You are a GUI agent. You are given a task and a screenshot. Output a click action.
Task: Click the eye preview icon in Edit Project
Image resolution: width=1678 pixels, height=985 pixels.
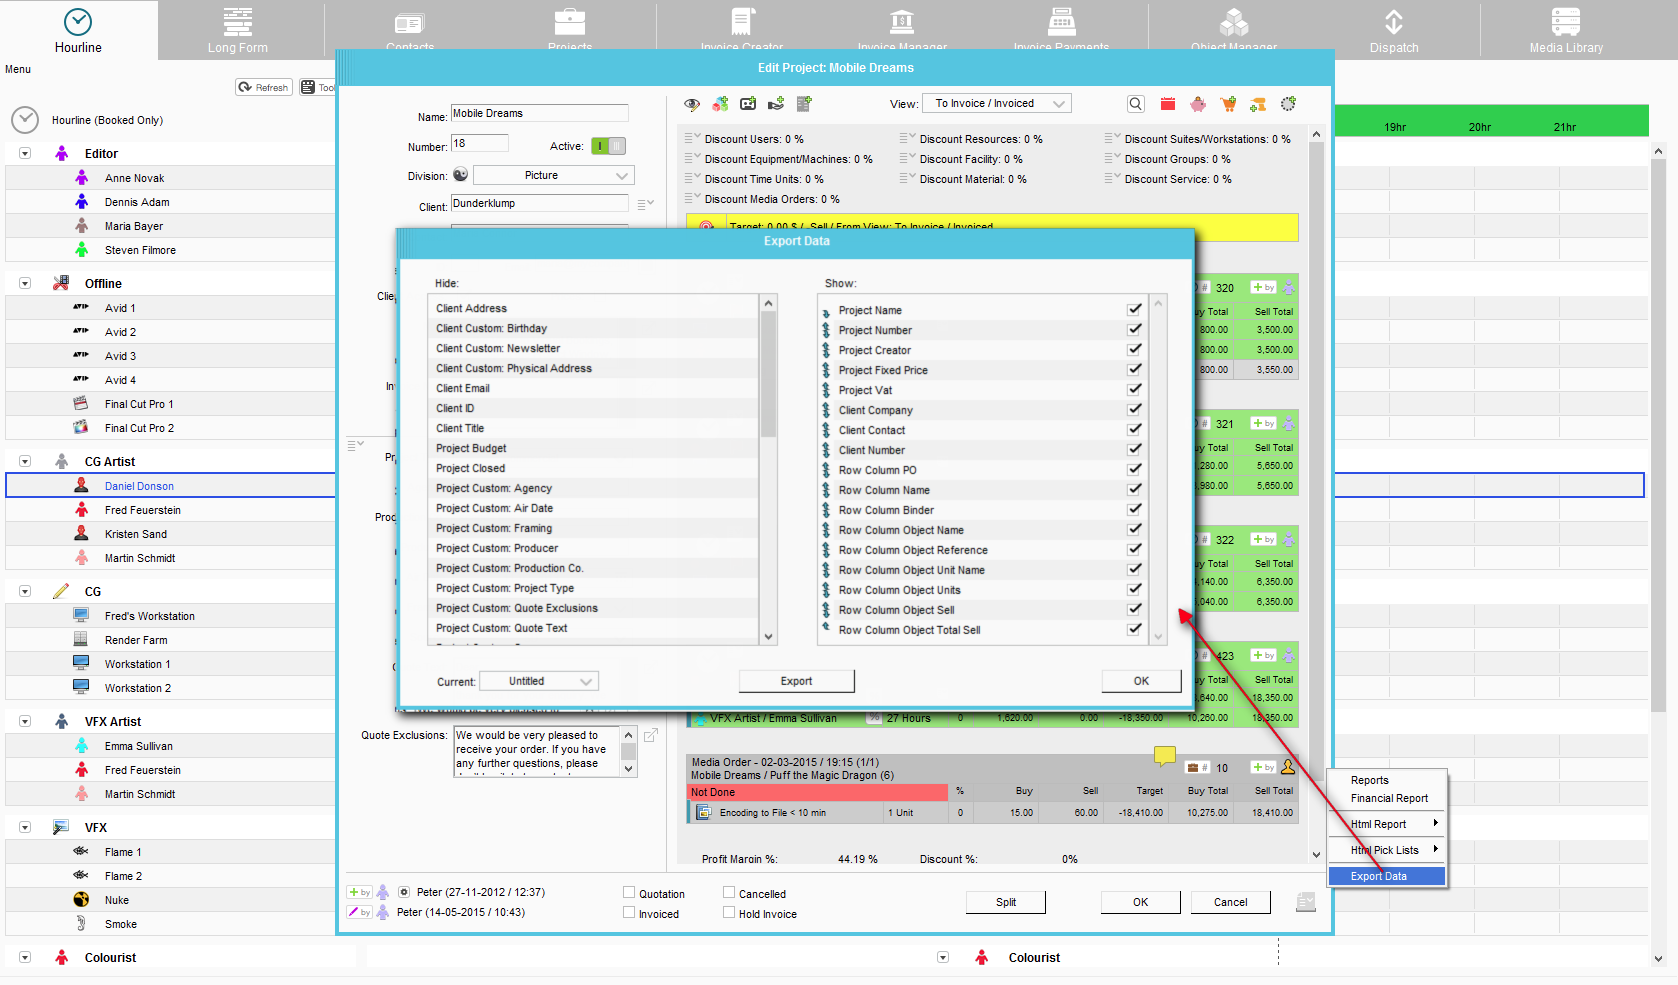pyautogui.click(x=691, y=103)
